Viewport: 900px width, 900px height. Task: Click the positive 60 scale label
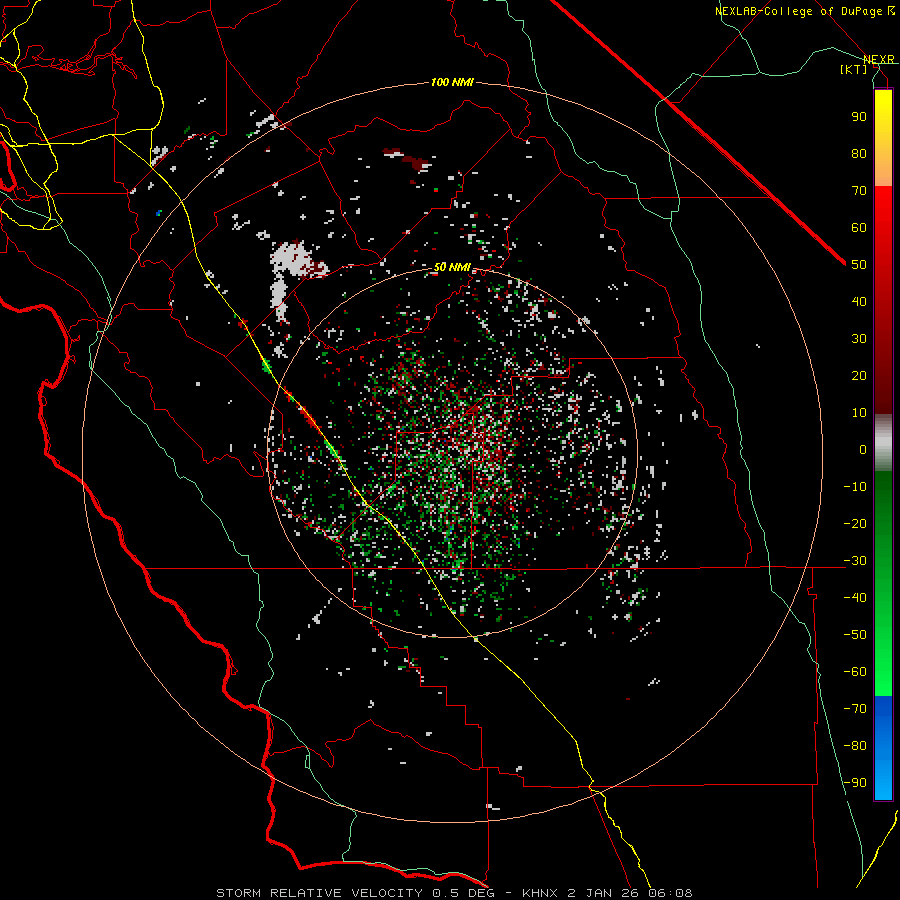click(859, 227)
